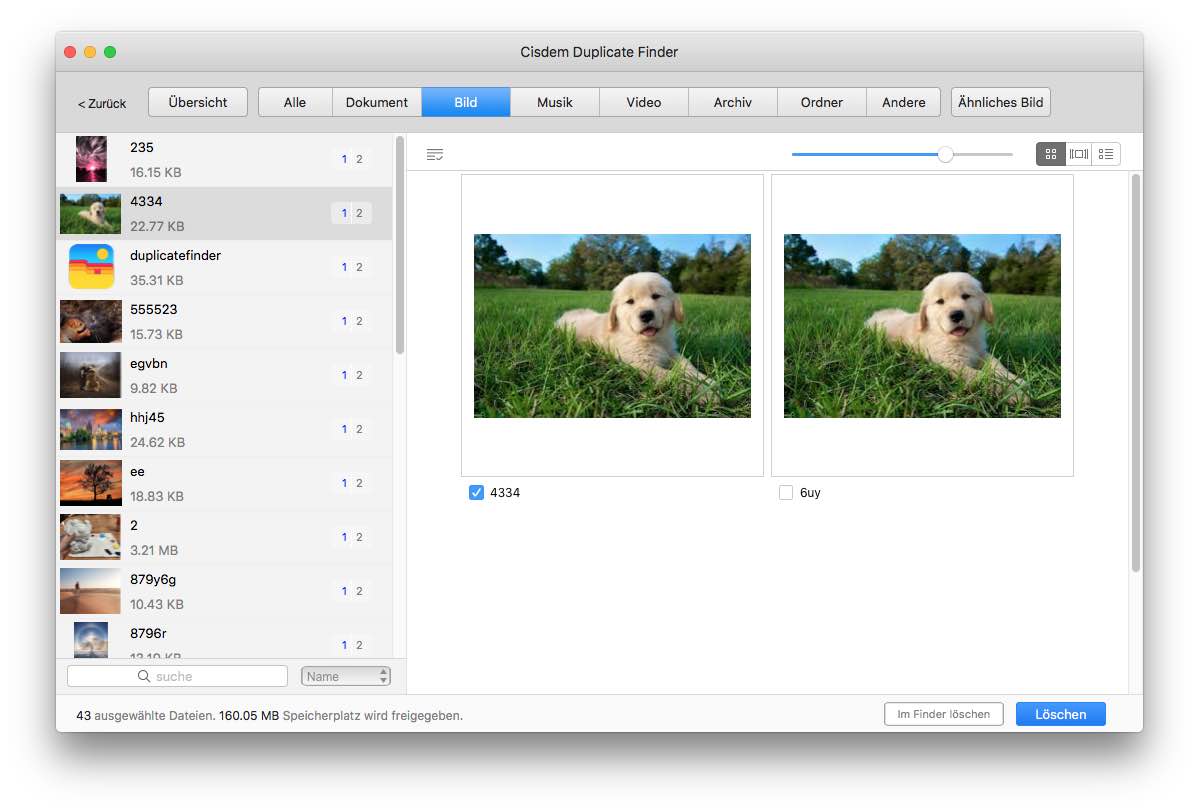The image size is (1199, 812).
Task: Select the hhj45 duplicate group thumbnail
Action: pos(91,429)
